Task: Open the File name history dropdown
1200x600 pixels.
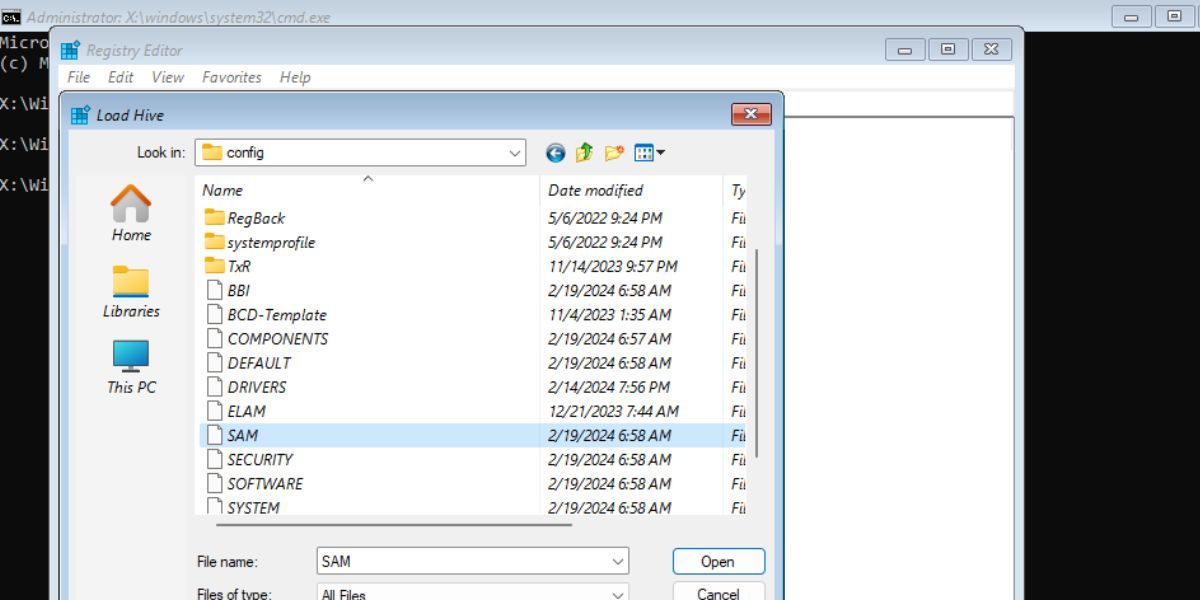Action: coord(616,561)
